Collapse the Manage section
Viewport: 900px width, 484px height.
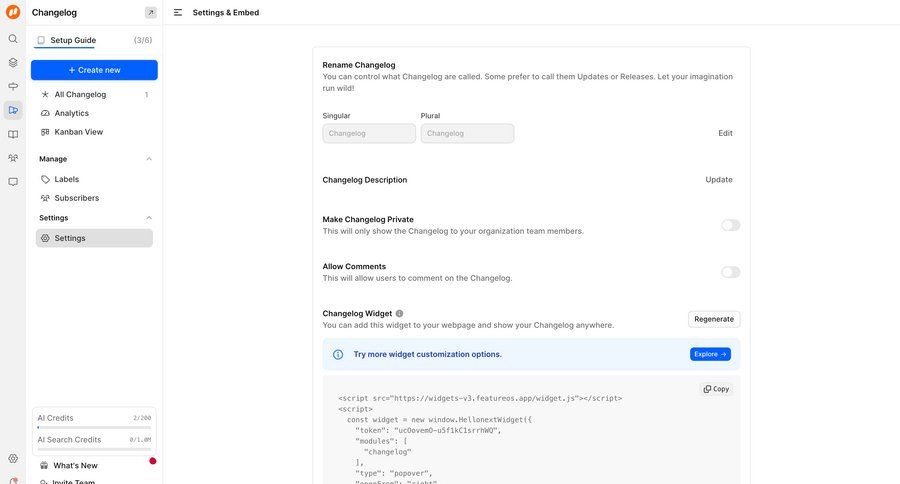(x=149, y=159)
